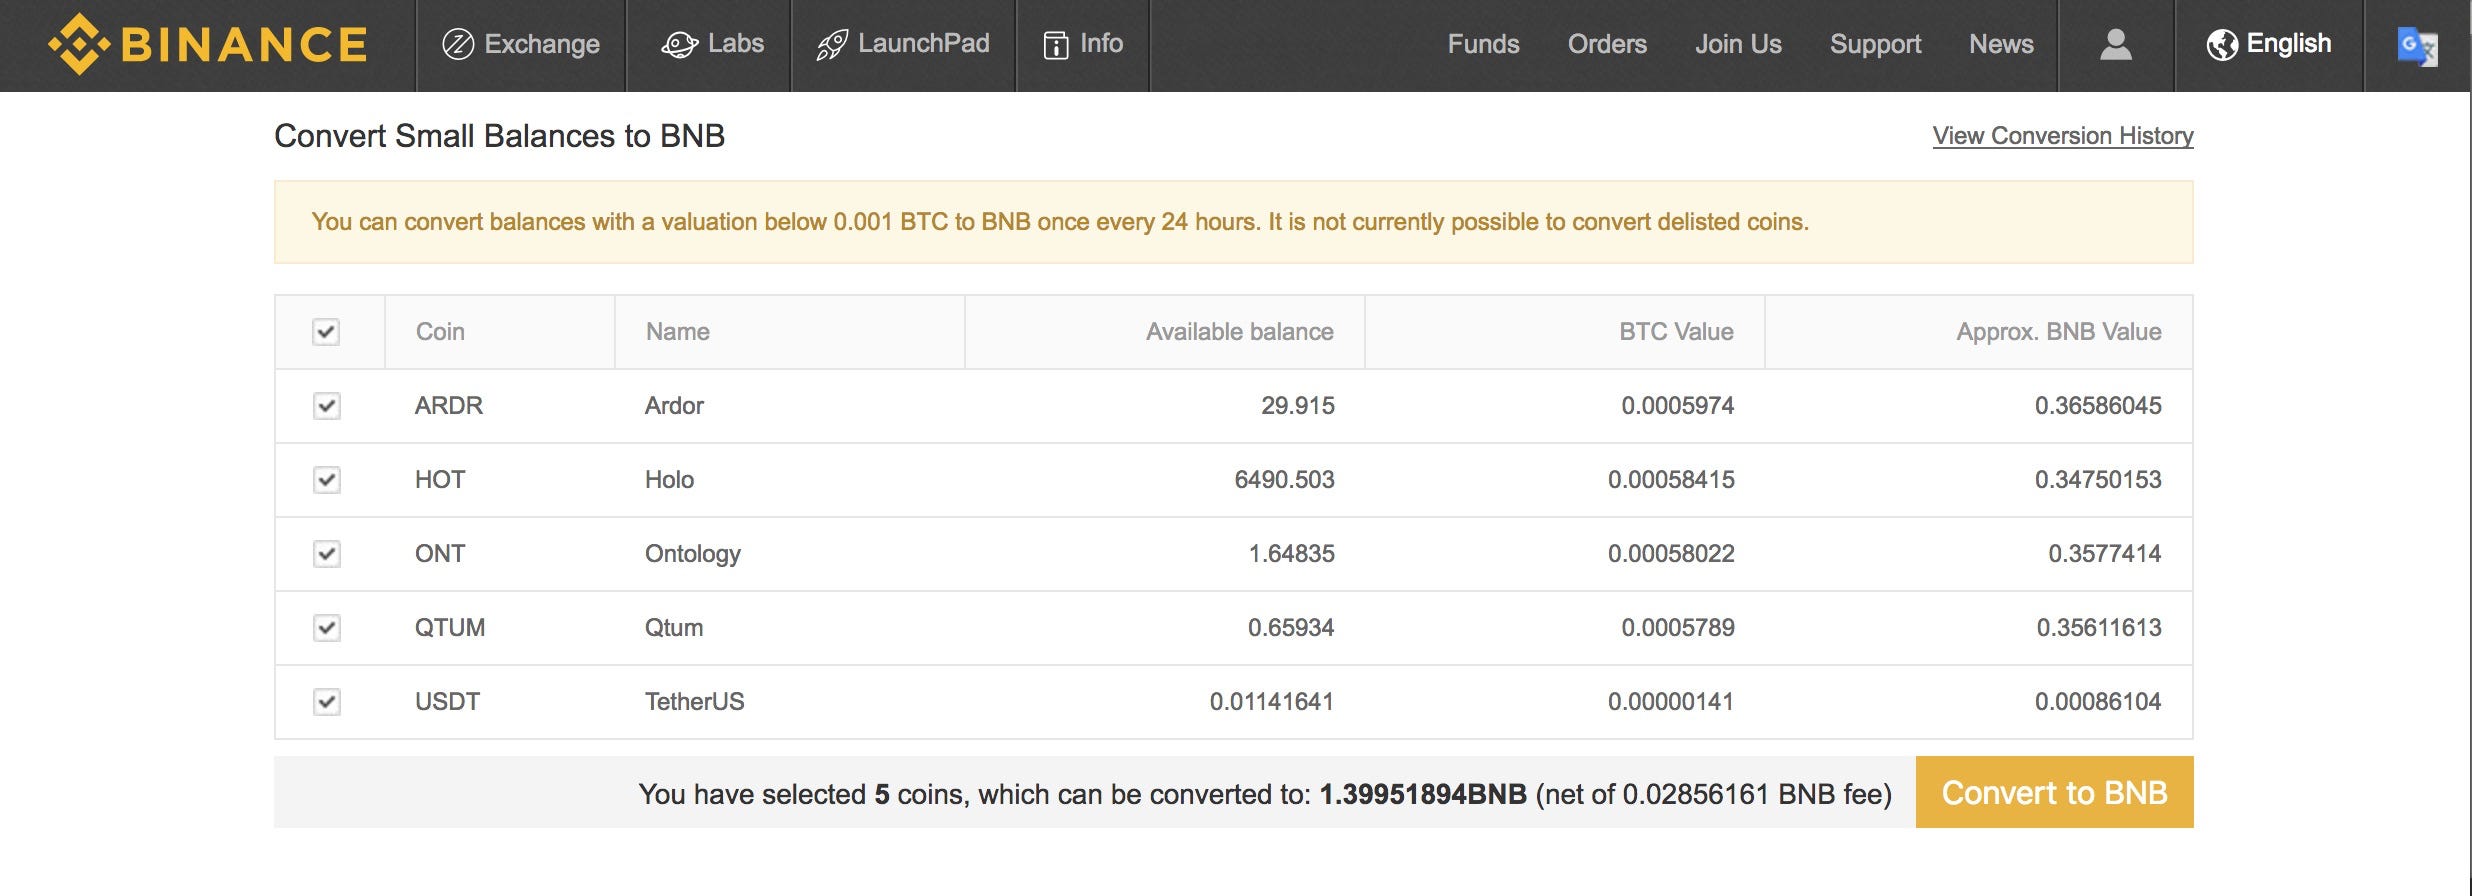Click the ONT coin symbol cell
Image resolution: width=2472 pixels, height=896 pixels.
[440, 554]
